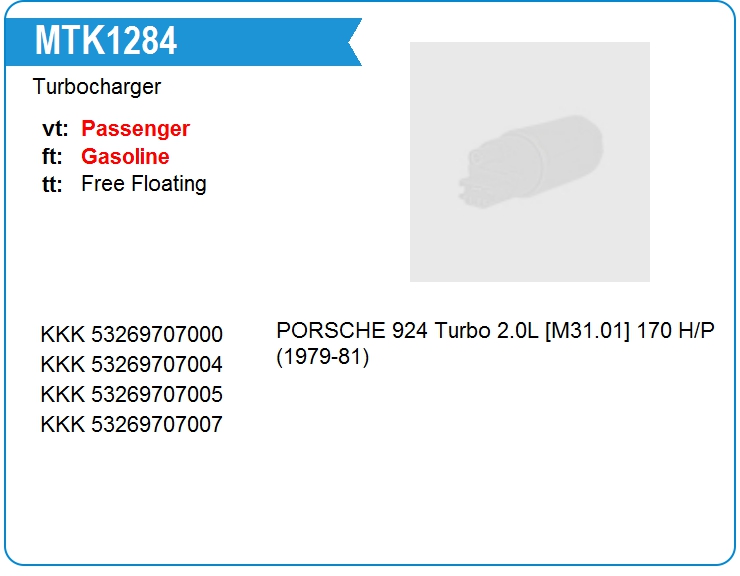This screenshot has height=576, width=740.
Task: Select OE number KKK 53269707007
Action: click(x=132, y=424)
